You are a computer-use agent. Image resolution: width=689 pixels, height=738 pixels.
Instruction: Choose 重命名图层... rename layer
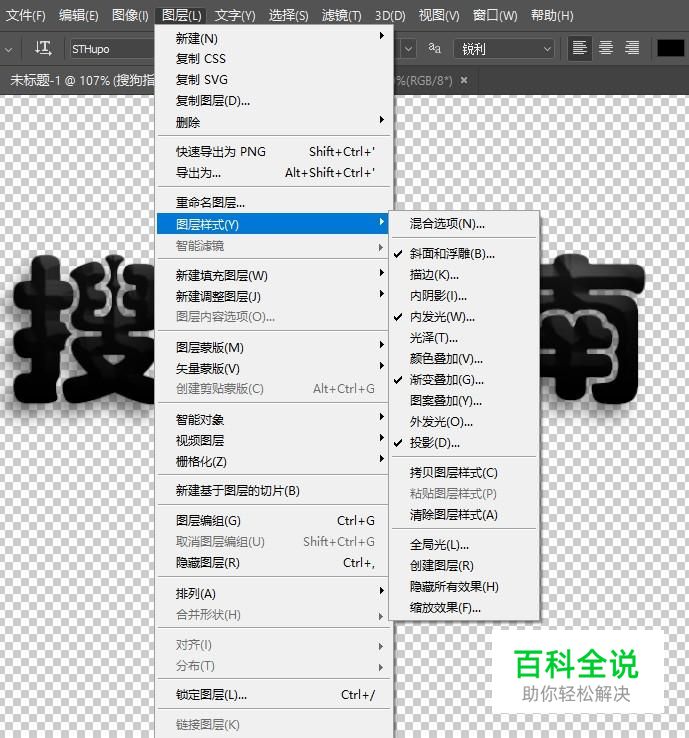(x=273, y=203)
